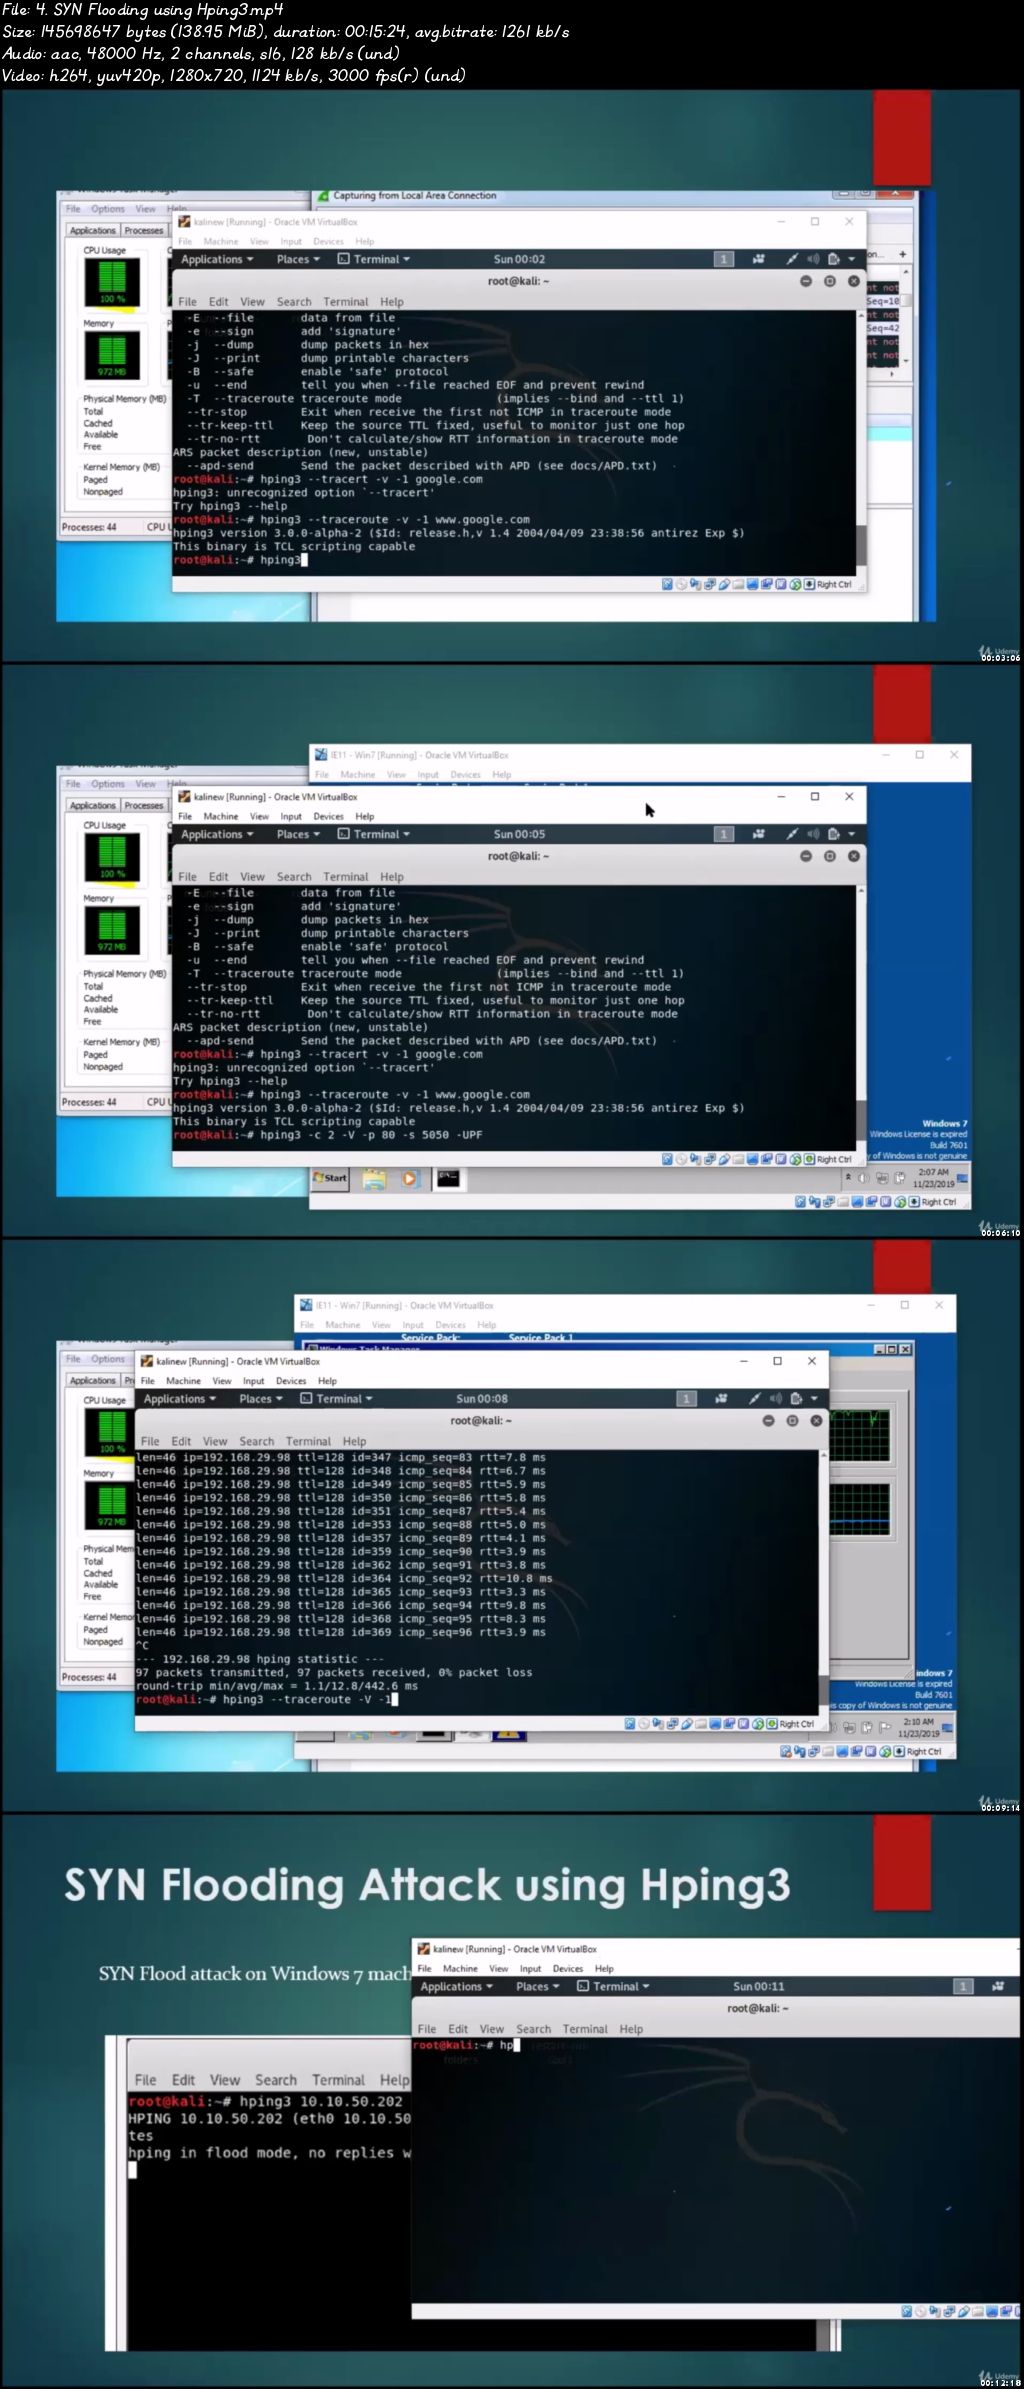The width and height of the screenshot is (1024, 2389).
Task: Open Places menu in the Sun 00:08 Kali bar
Action: (261, 1398)
